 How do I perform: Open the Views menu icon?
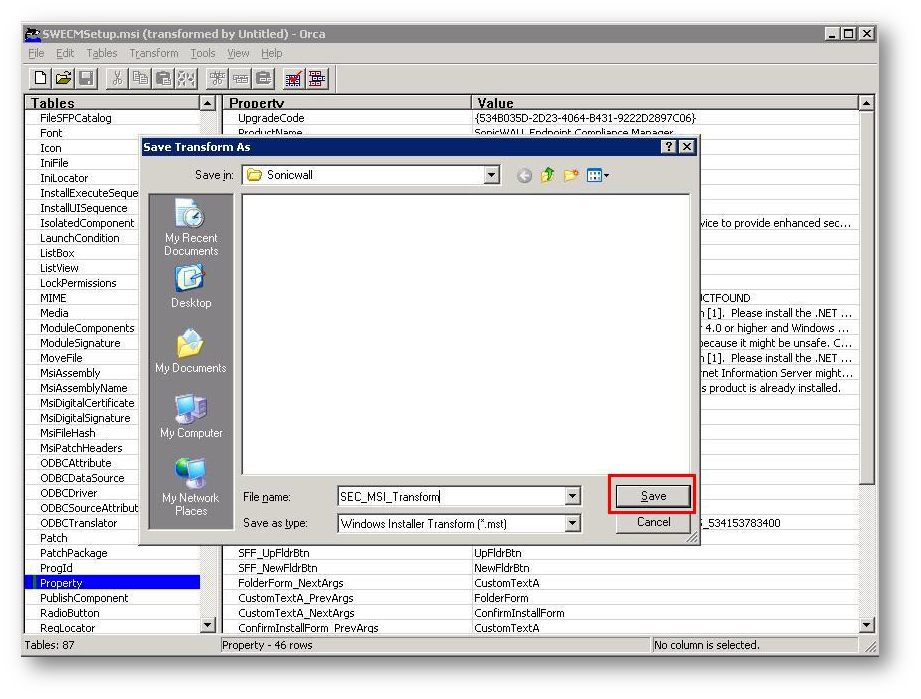click(598, 176)
